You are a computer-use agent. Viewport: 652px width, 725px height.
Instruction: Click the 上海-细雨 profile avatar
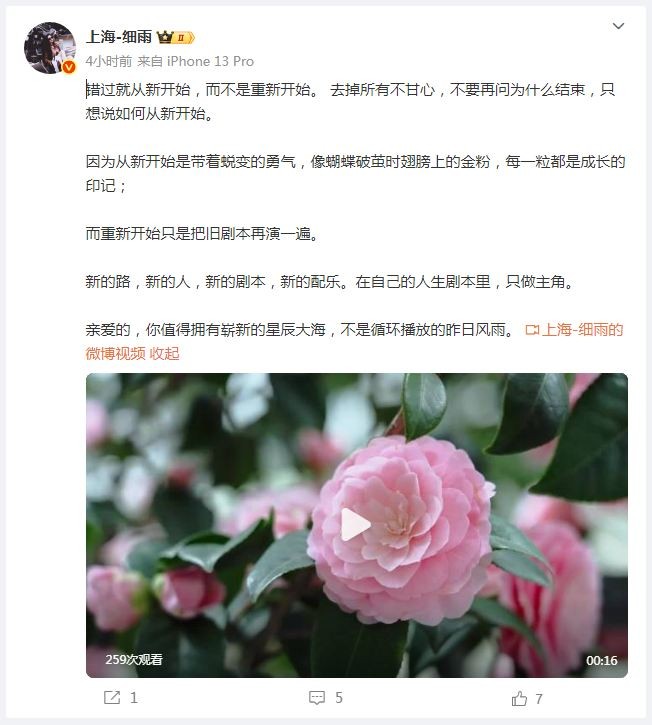pos(50,48)
